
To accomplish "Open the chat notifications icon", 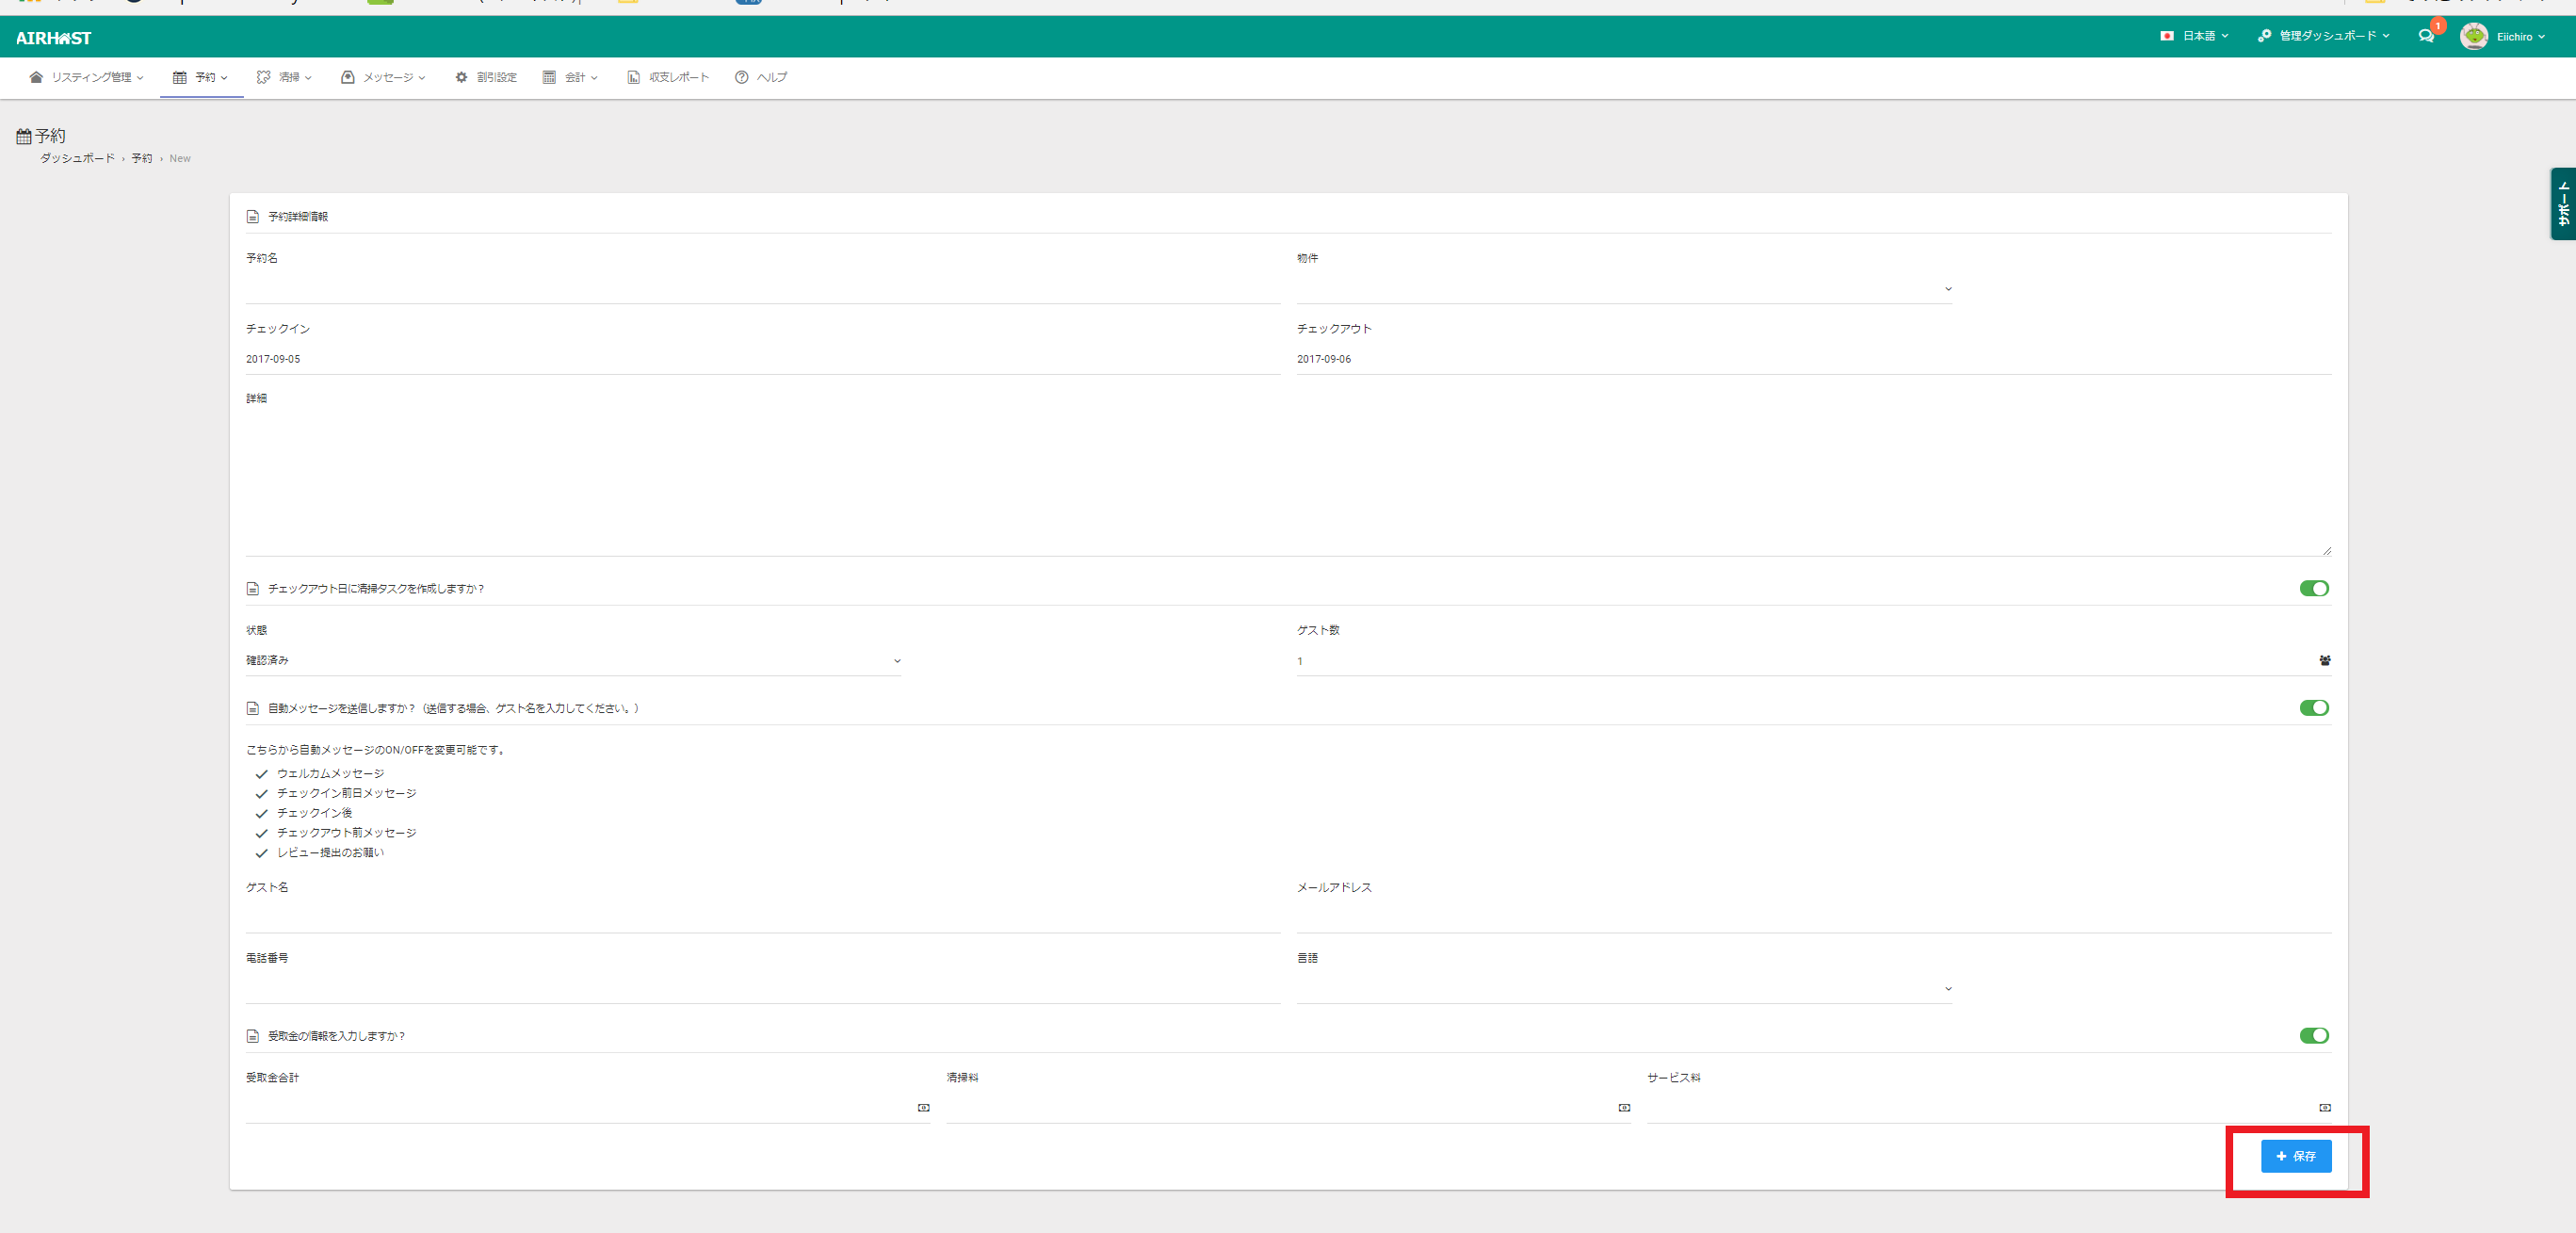I will (x=2425, y=36).
